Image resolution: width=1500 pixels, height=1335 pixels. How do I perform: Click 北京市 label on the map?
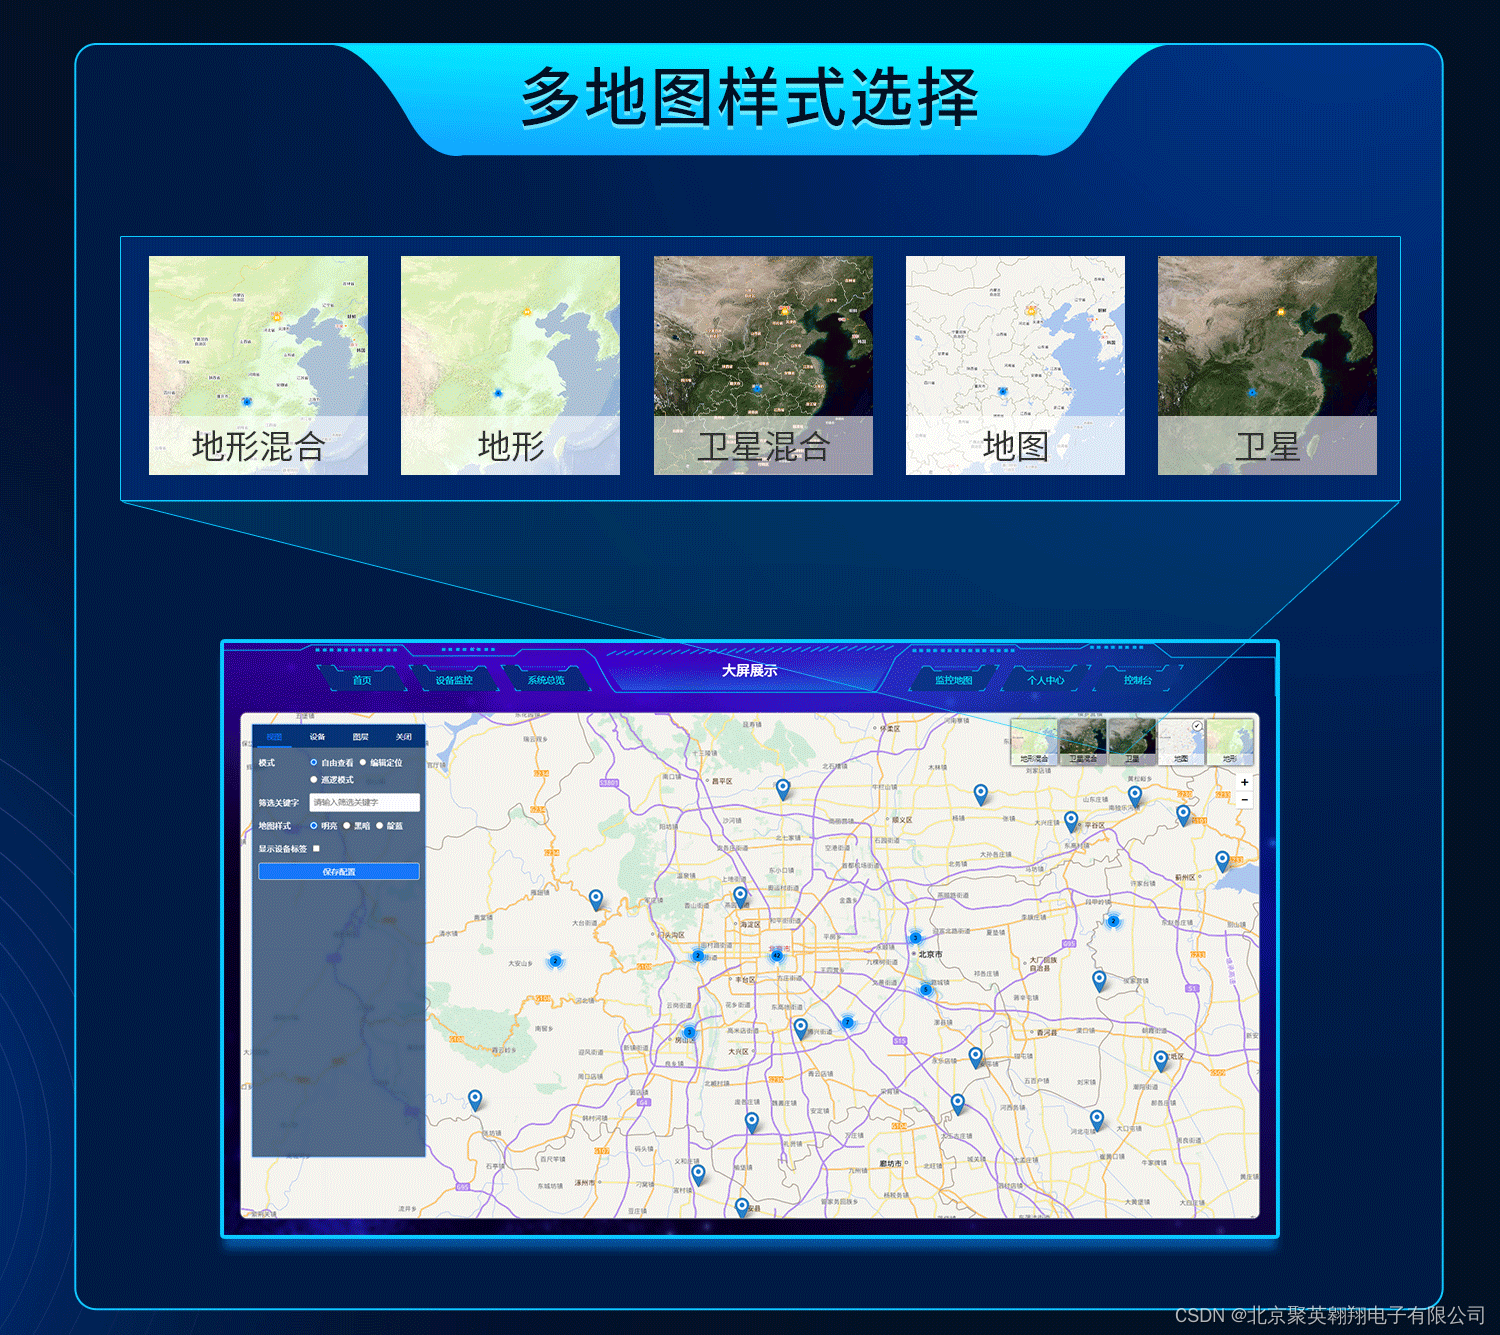(930, 954)
